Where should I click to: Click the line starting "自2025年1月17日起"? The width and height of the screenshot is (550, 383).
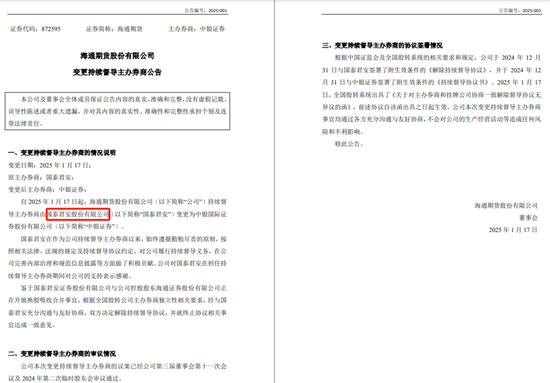pos(123,202)
